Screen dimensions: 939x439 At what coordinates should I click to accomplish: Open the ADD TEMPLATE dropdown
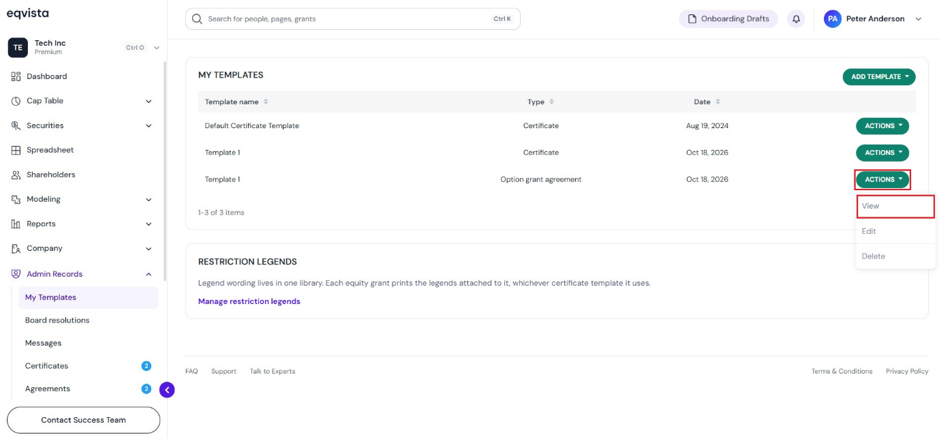click(879, 77)
